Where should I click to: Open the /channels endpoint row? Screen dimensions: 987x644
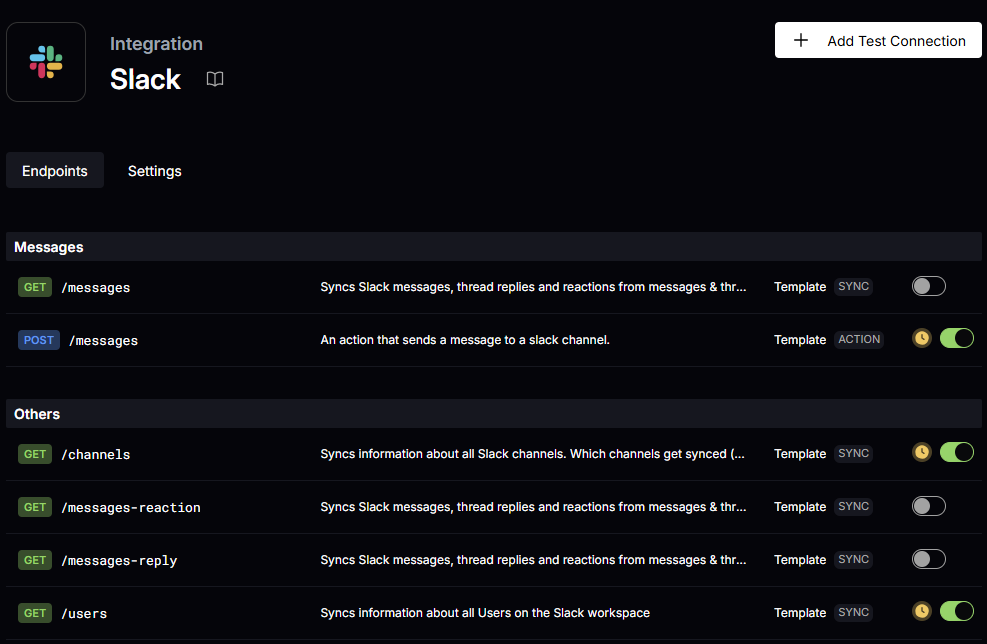(x=96, y=454)
